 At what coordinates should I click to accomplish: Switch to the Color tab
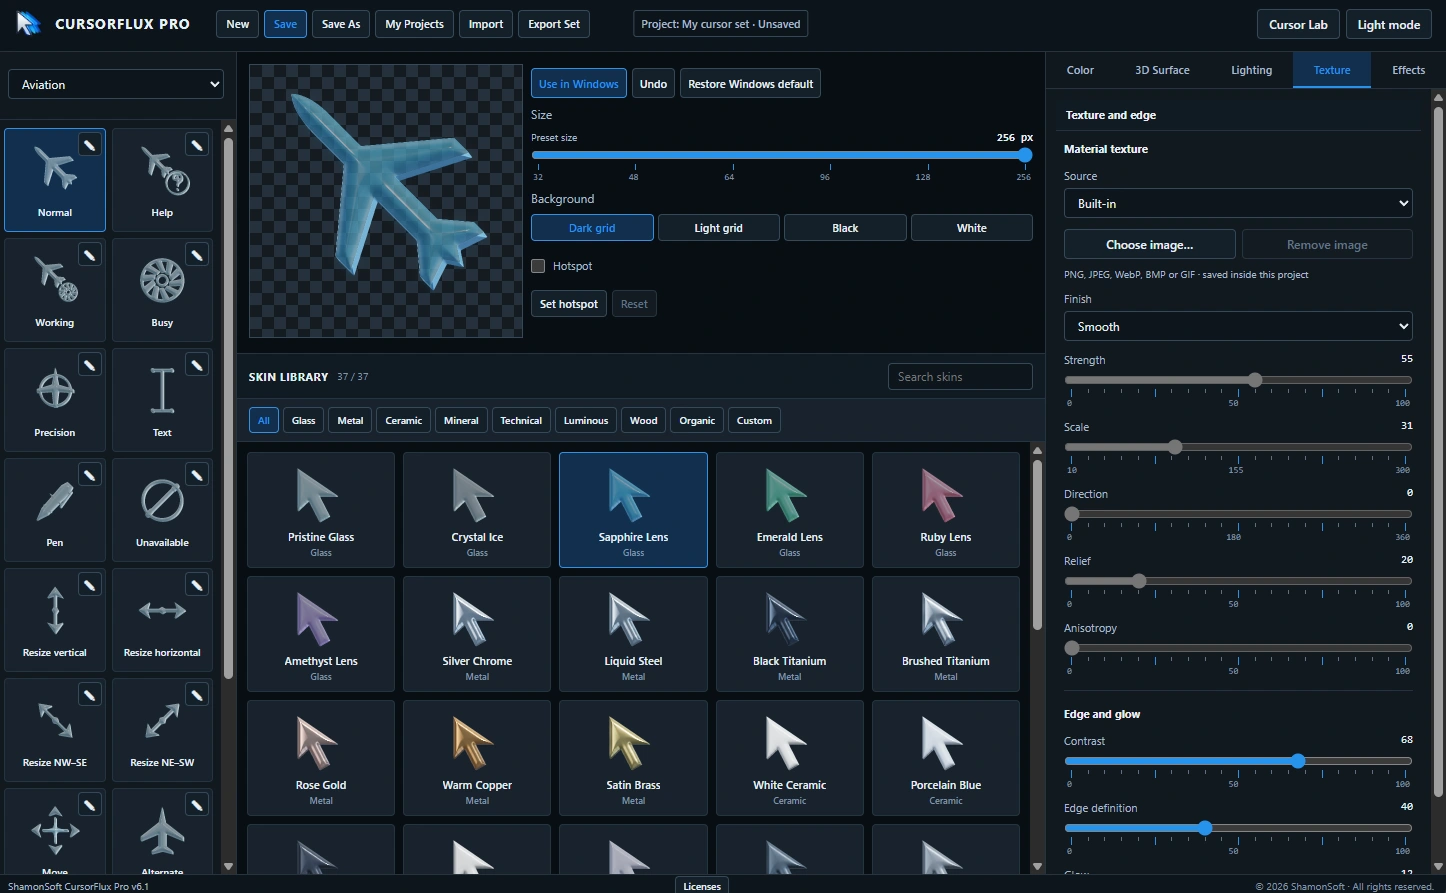[x=1080, y=70]
